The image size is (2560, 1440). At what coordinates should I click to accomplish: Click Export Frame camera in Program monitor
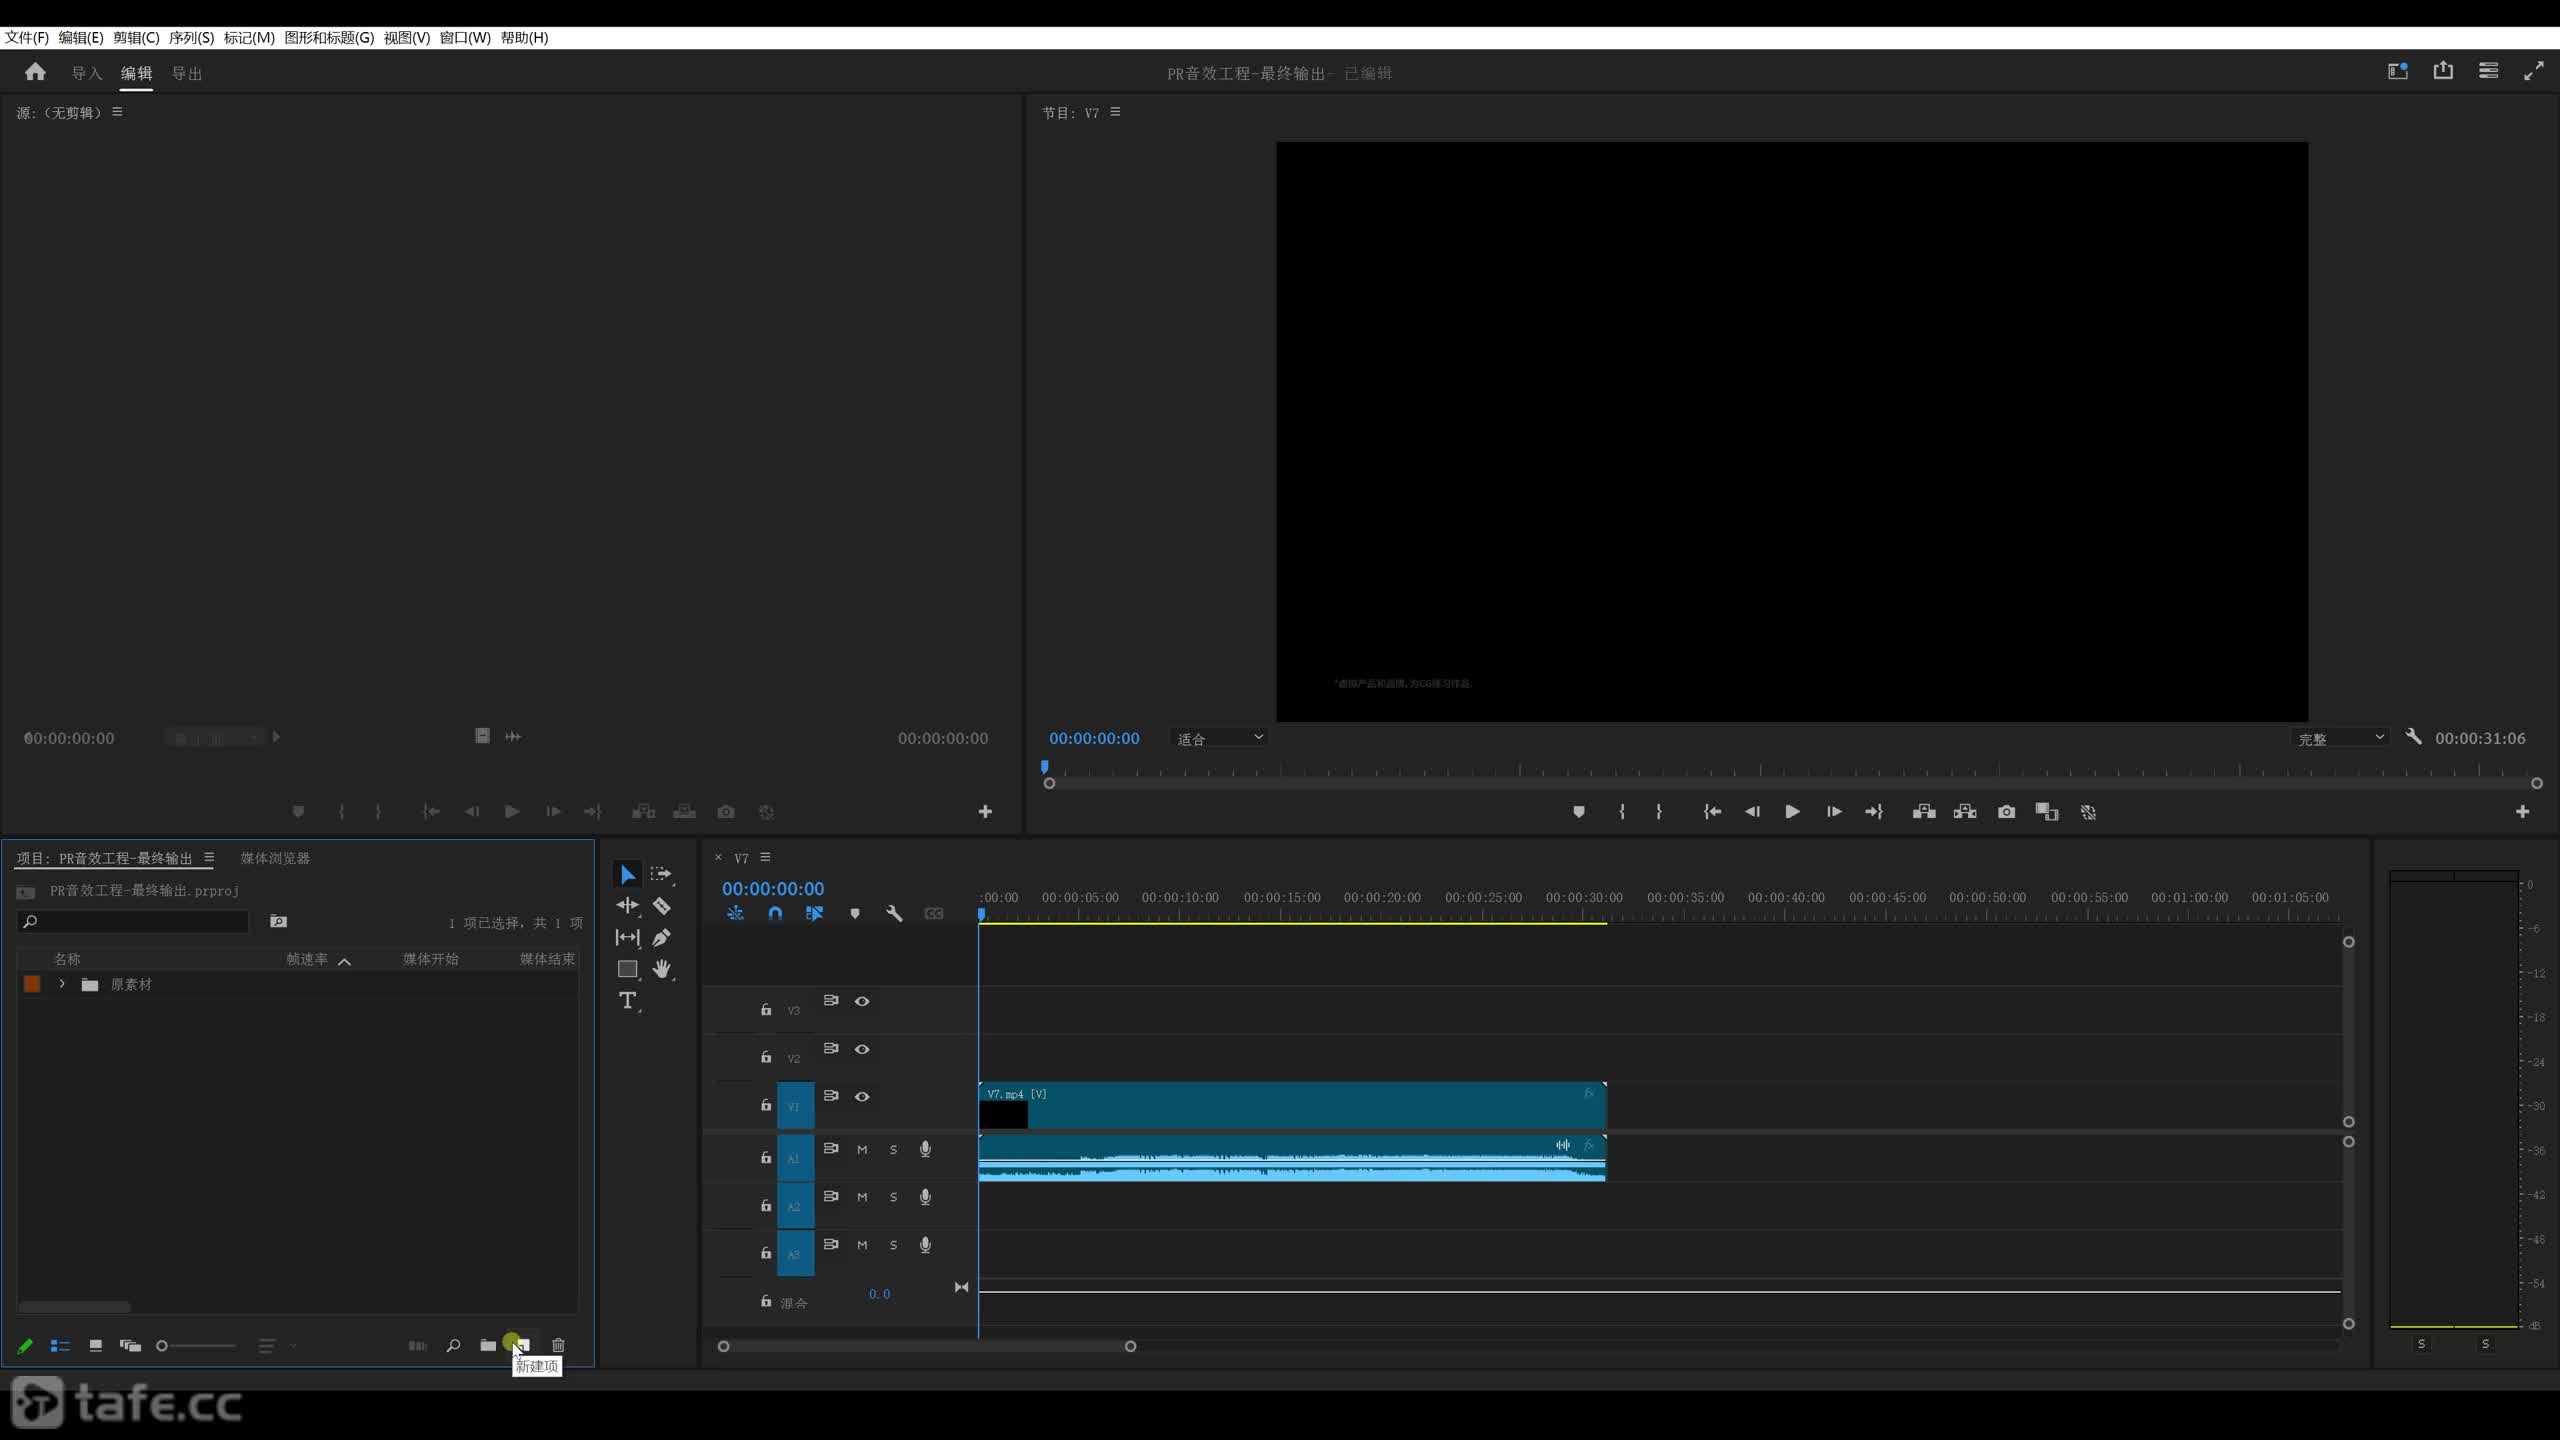click(2006, 812)
